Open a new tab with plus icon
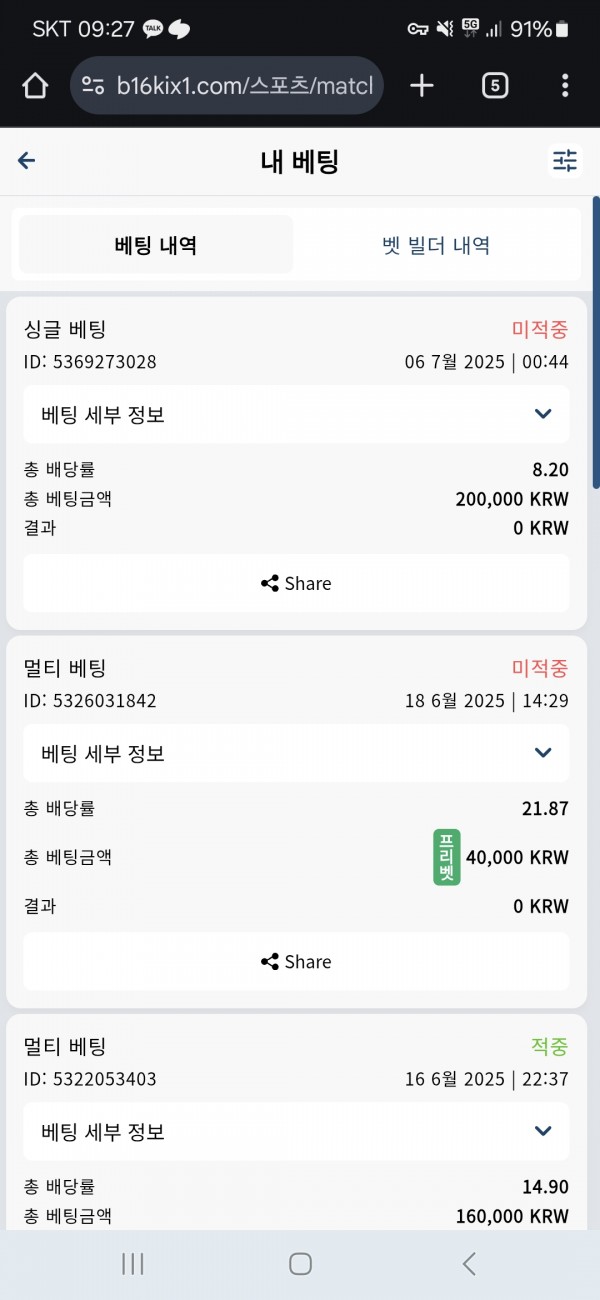This screenshot has width=600, height=1300. (x=422, y=86)
